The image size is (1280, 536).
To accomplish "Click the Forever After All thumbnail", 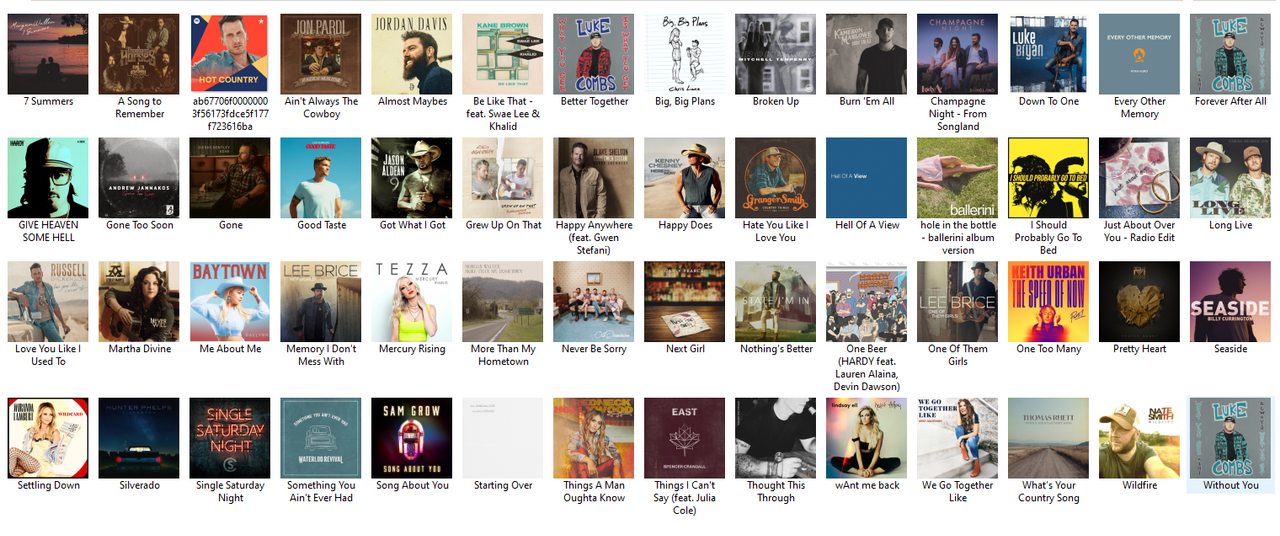I will 1230,54.
